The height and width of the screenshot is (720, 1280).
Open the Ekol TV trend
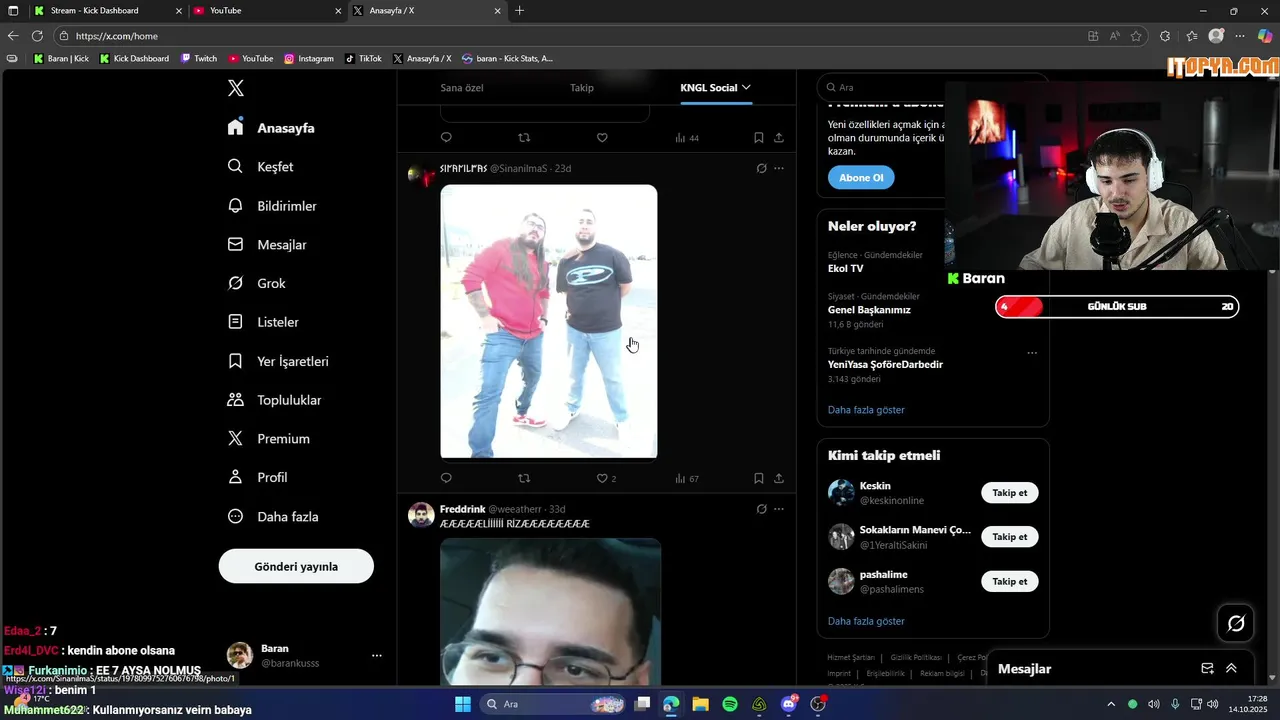[x=846, y=269]
